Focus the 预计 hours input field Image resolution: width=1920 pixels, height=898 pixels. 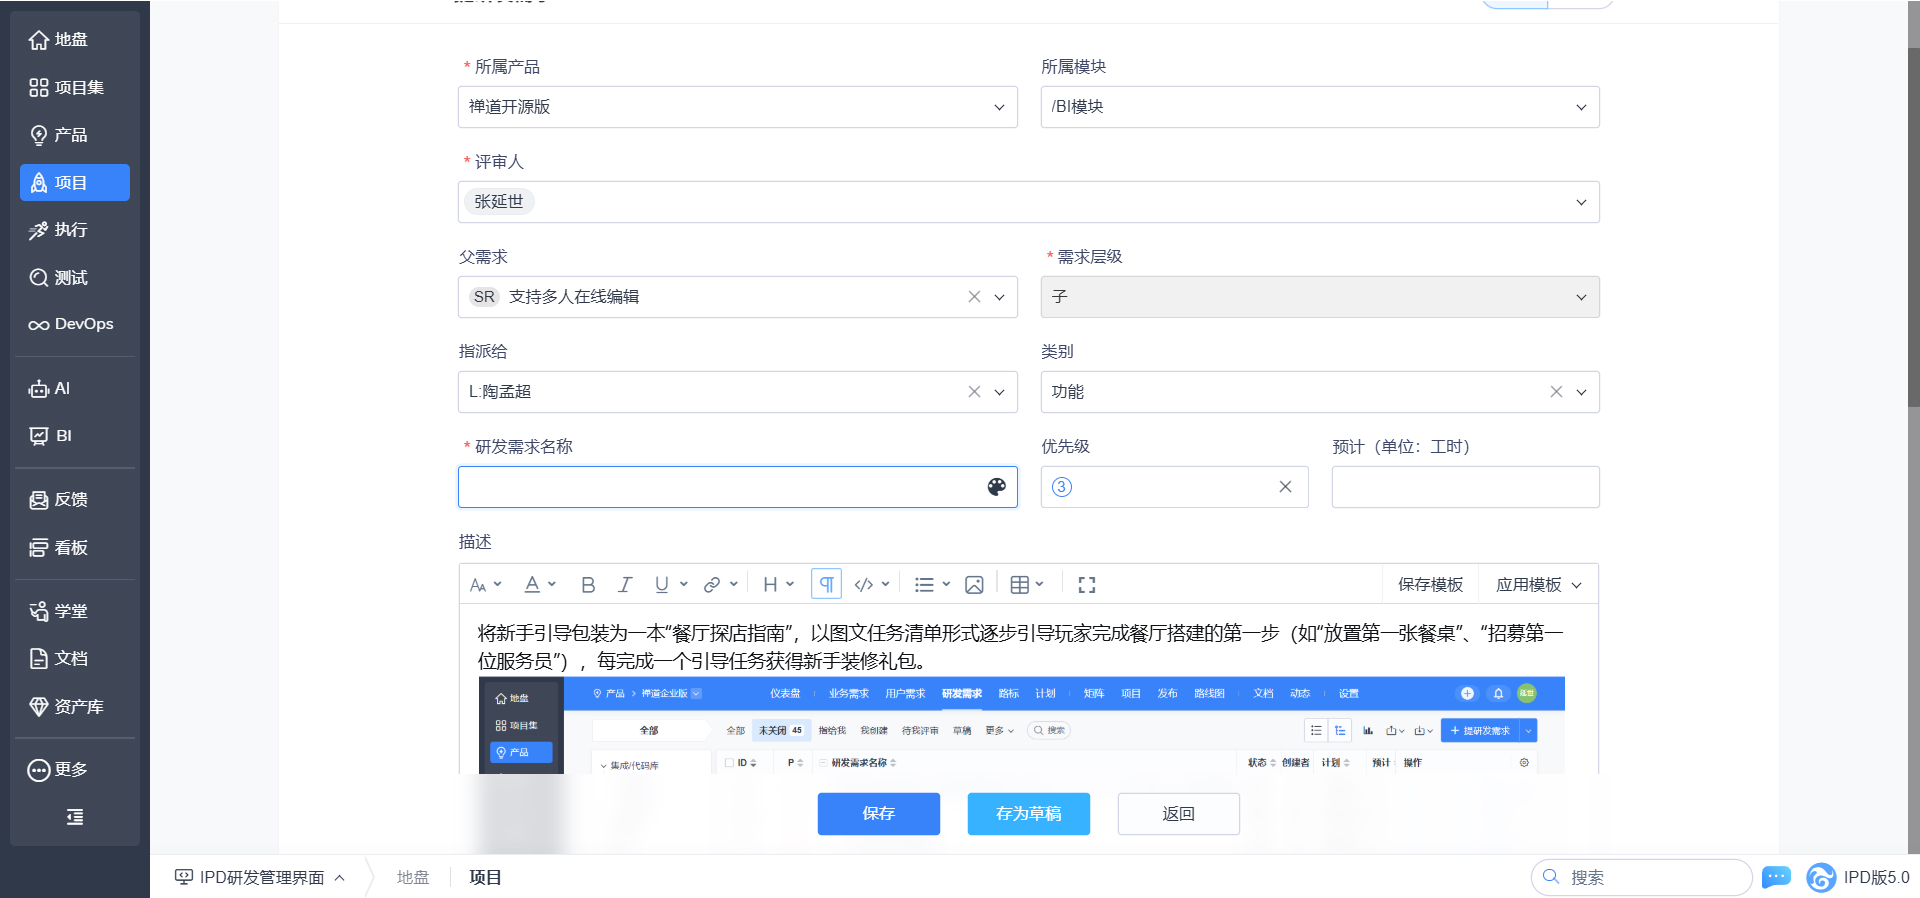click(x=1465, y=487)
